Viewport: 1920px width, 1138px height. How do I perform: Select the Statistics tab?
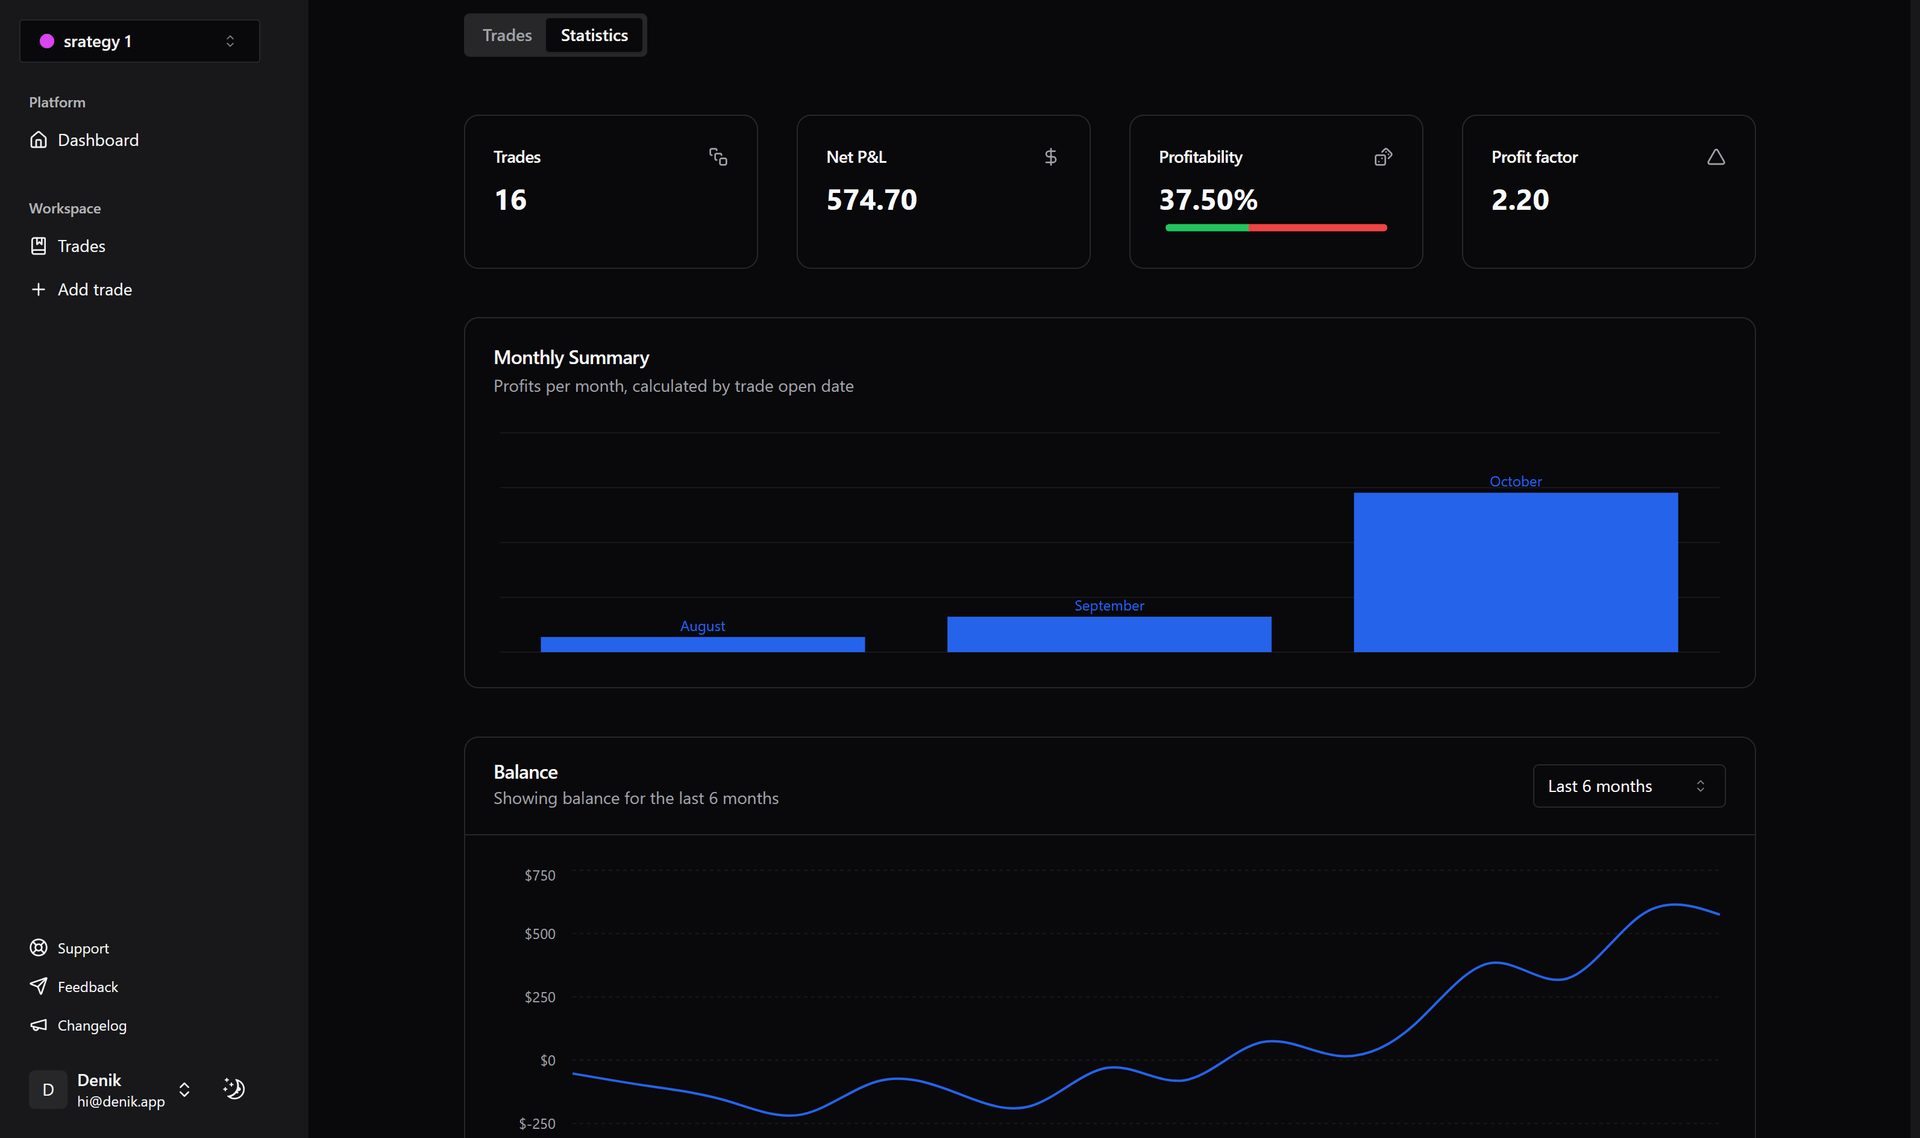tap(594, 35)
